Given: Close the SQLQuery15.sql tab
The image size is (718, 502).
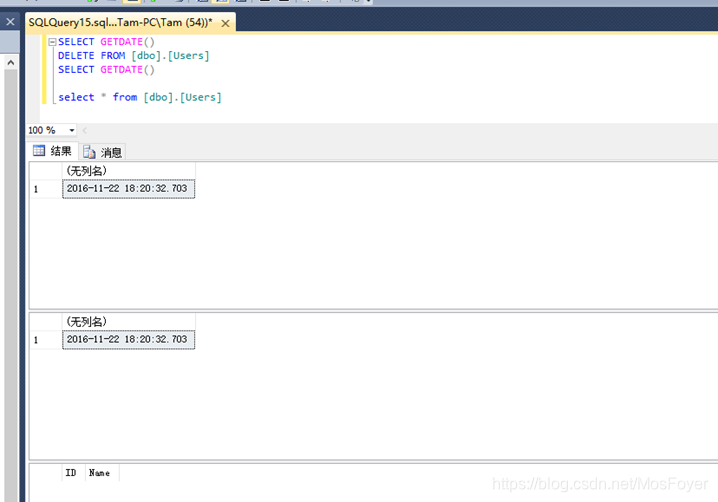Looking at the screenshot, I should point(225,23).
